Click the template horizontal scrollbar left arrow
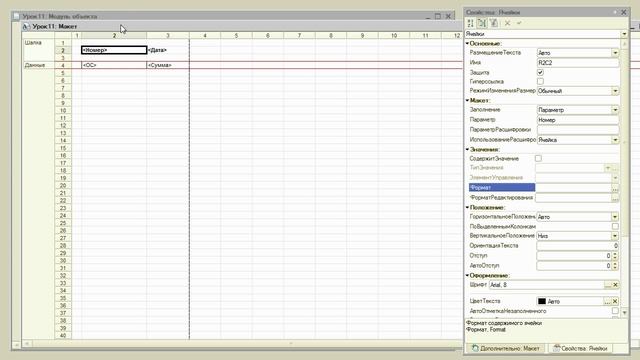Screen dimensions: 640x360 pyautogui.click(x=27, y=344)
